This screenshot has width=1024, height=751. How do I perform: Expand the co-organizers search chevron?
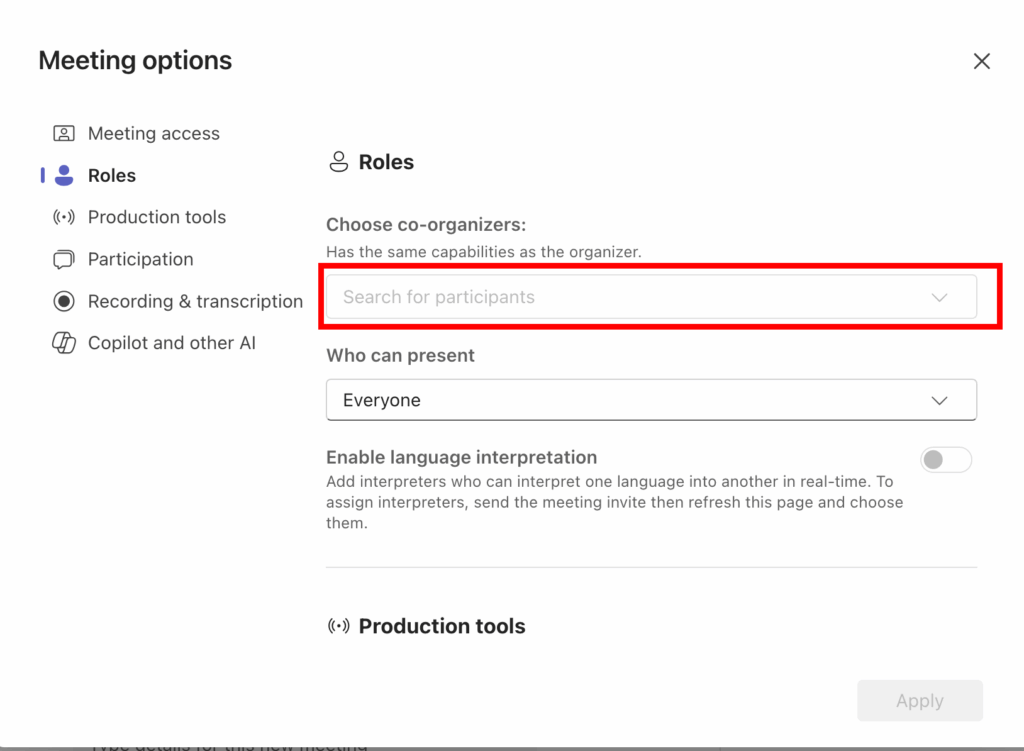pyautogui.click(x=939, y=297)
